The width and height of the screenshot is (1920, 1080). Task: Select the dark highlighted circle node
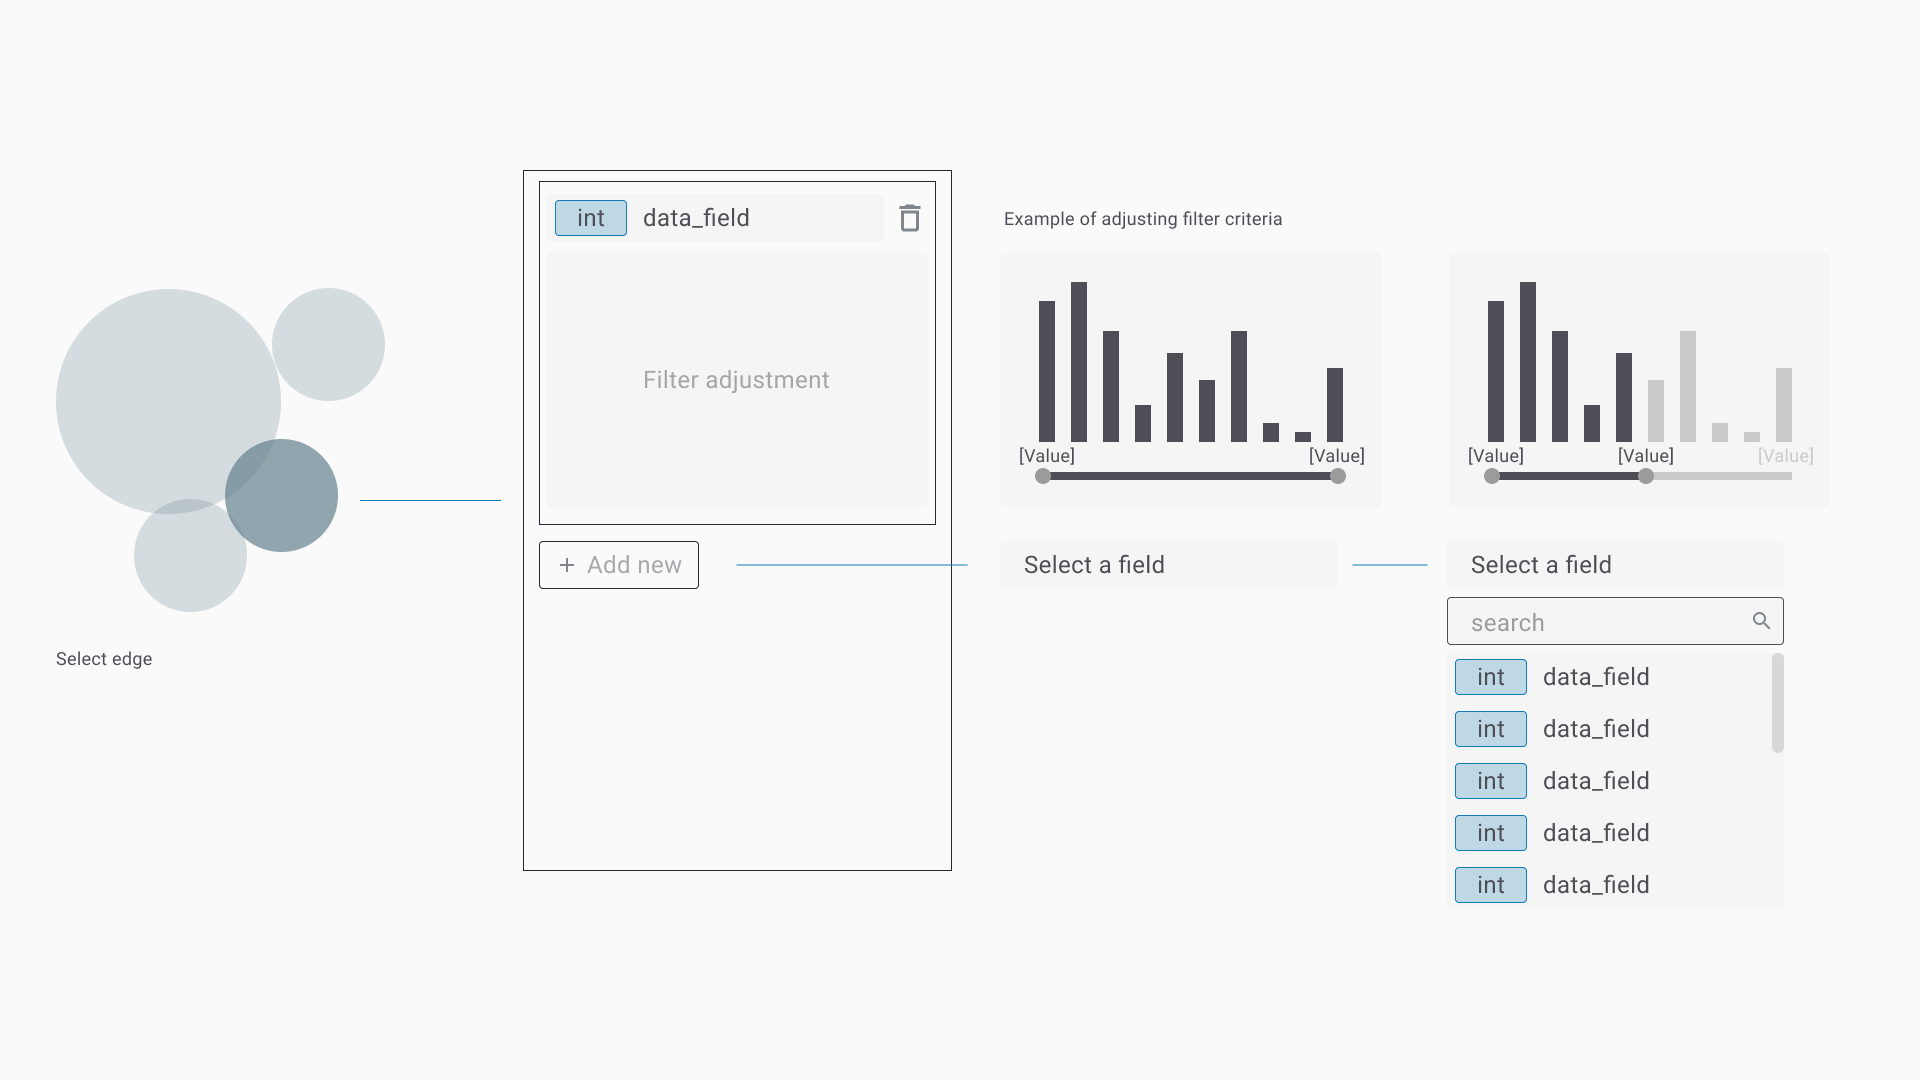pyautogui.click(x=281, y=495)
